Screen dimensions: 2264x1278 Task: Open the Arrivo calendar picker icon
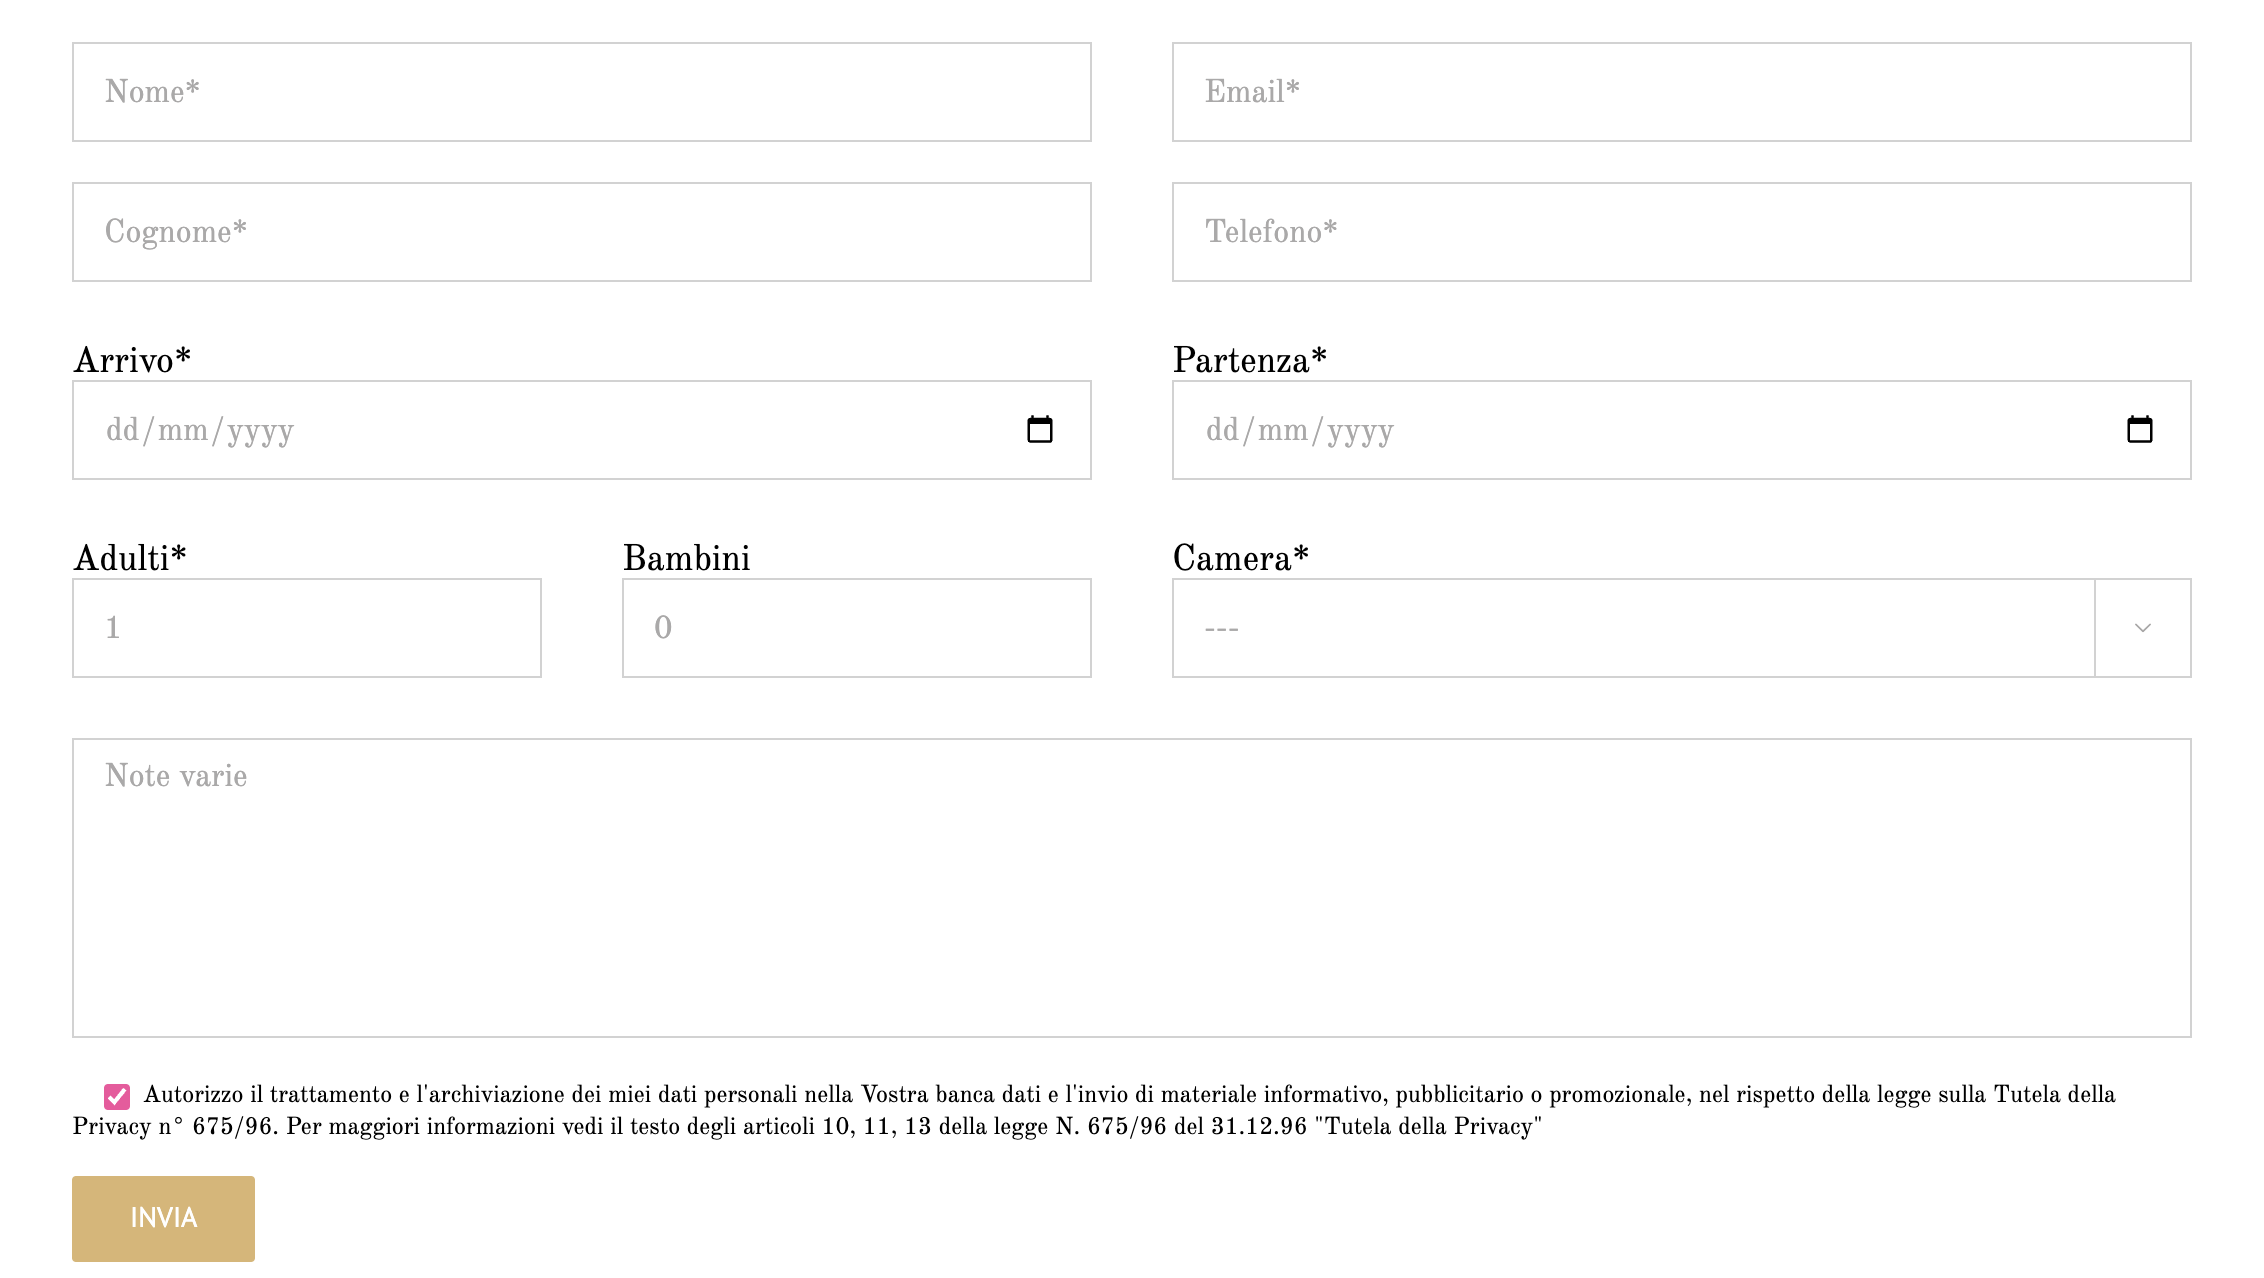click(x=1040, y=430)
